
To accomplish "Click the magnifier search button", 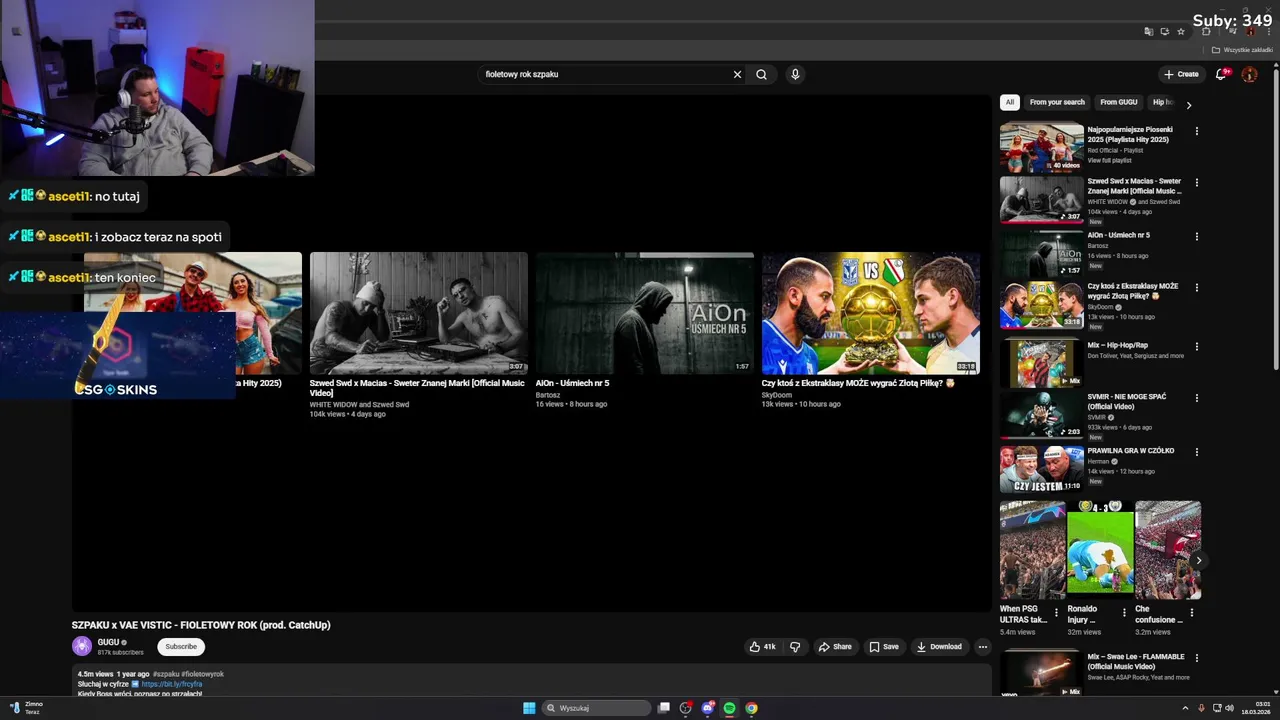I will (x=762, y=74).
